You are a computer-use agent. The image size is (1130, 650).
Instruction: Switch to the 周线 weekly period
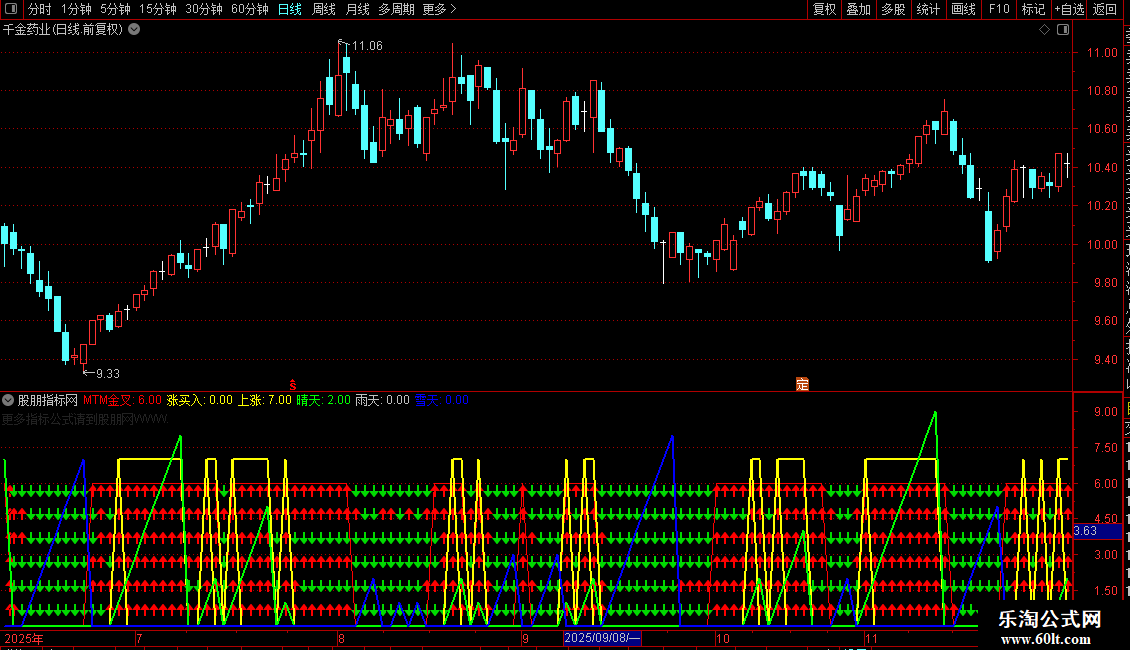click(324, 9)
